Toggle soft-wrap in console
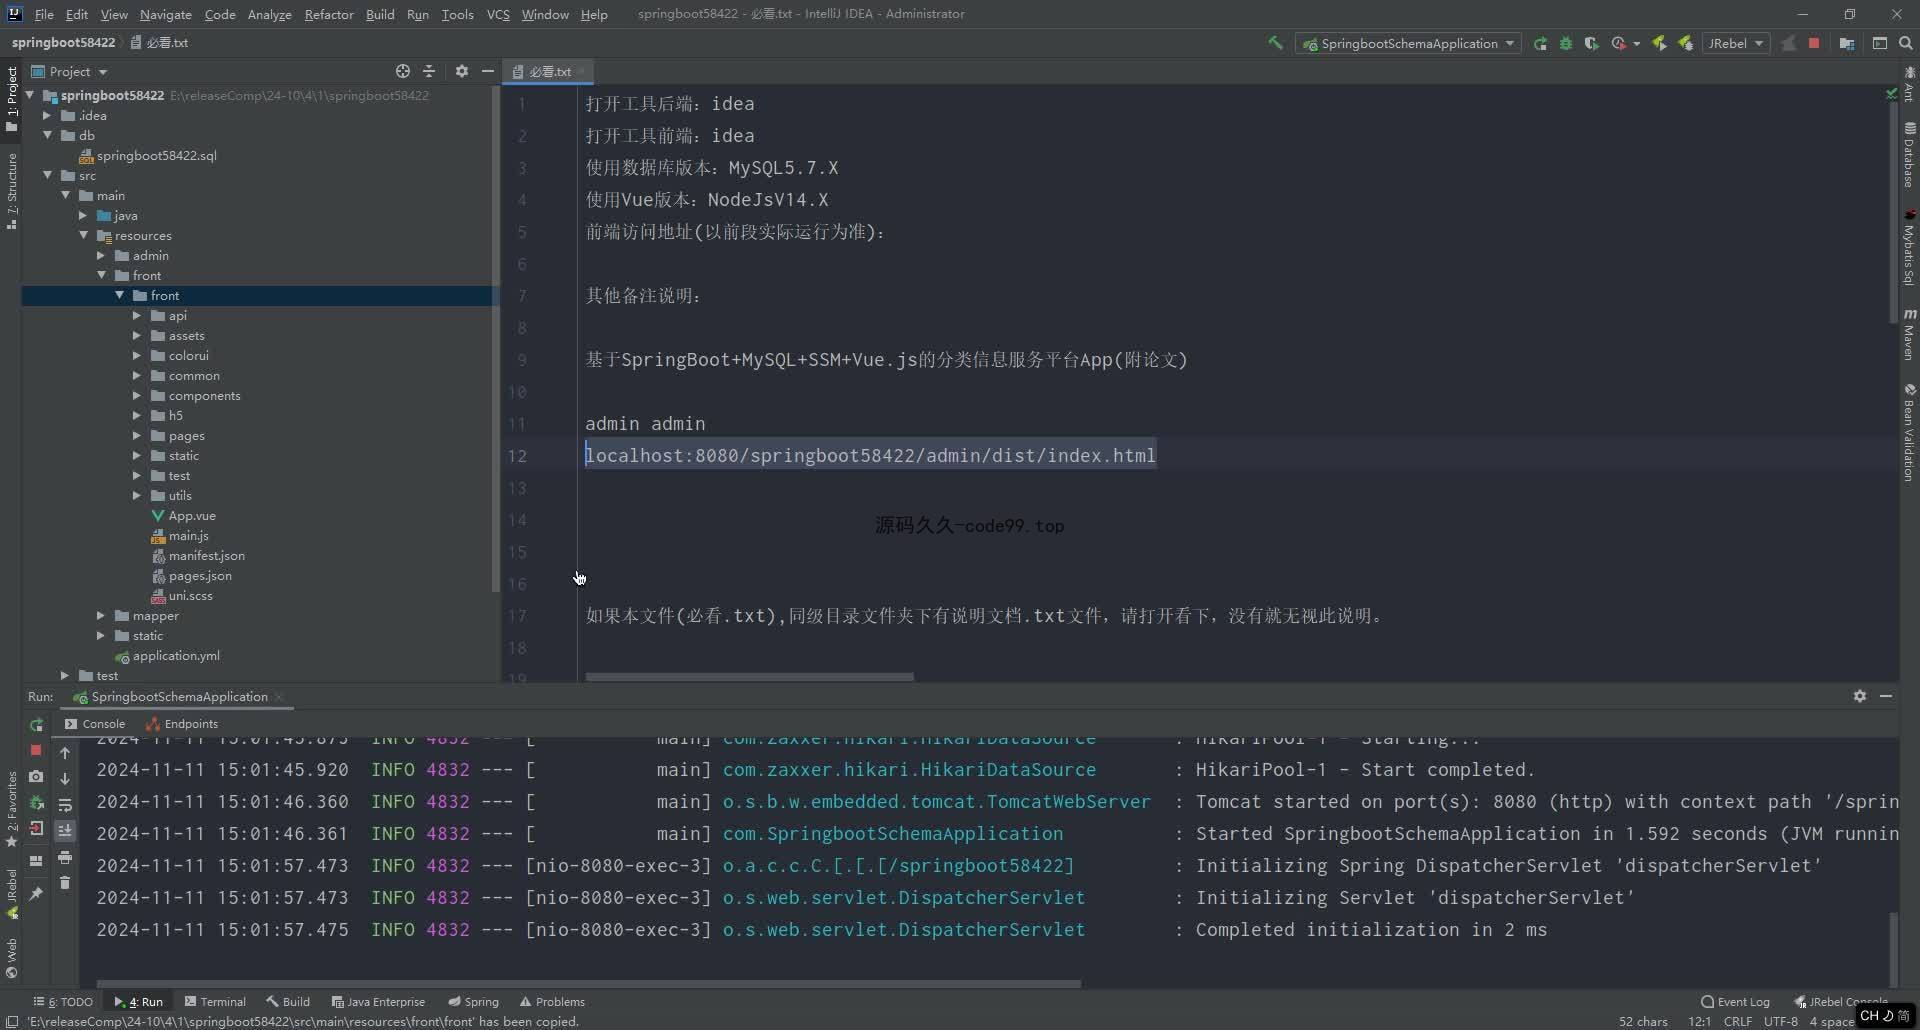Image resolution: width=1920 pixels, height=1030 pixels. 65,805
